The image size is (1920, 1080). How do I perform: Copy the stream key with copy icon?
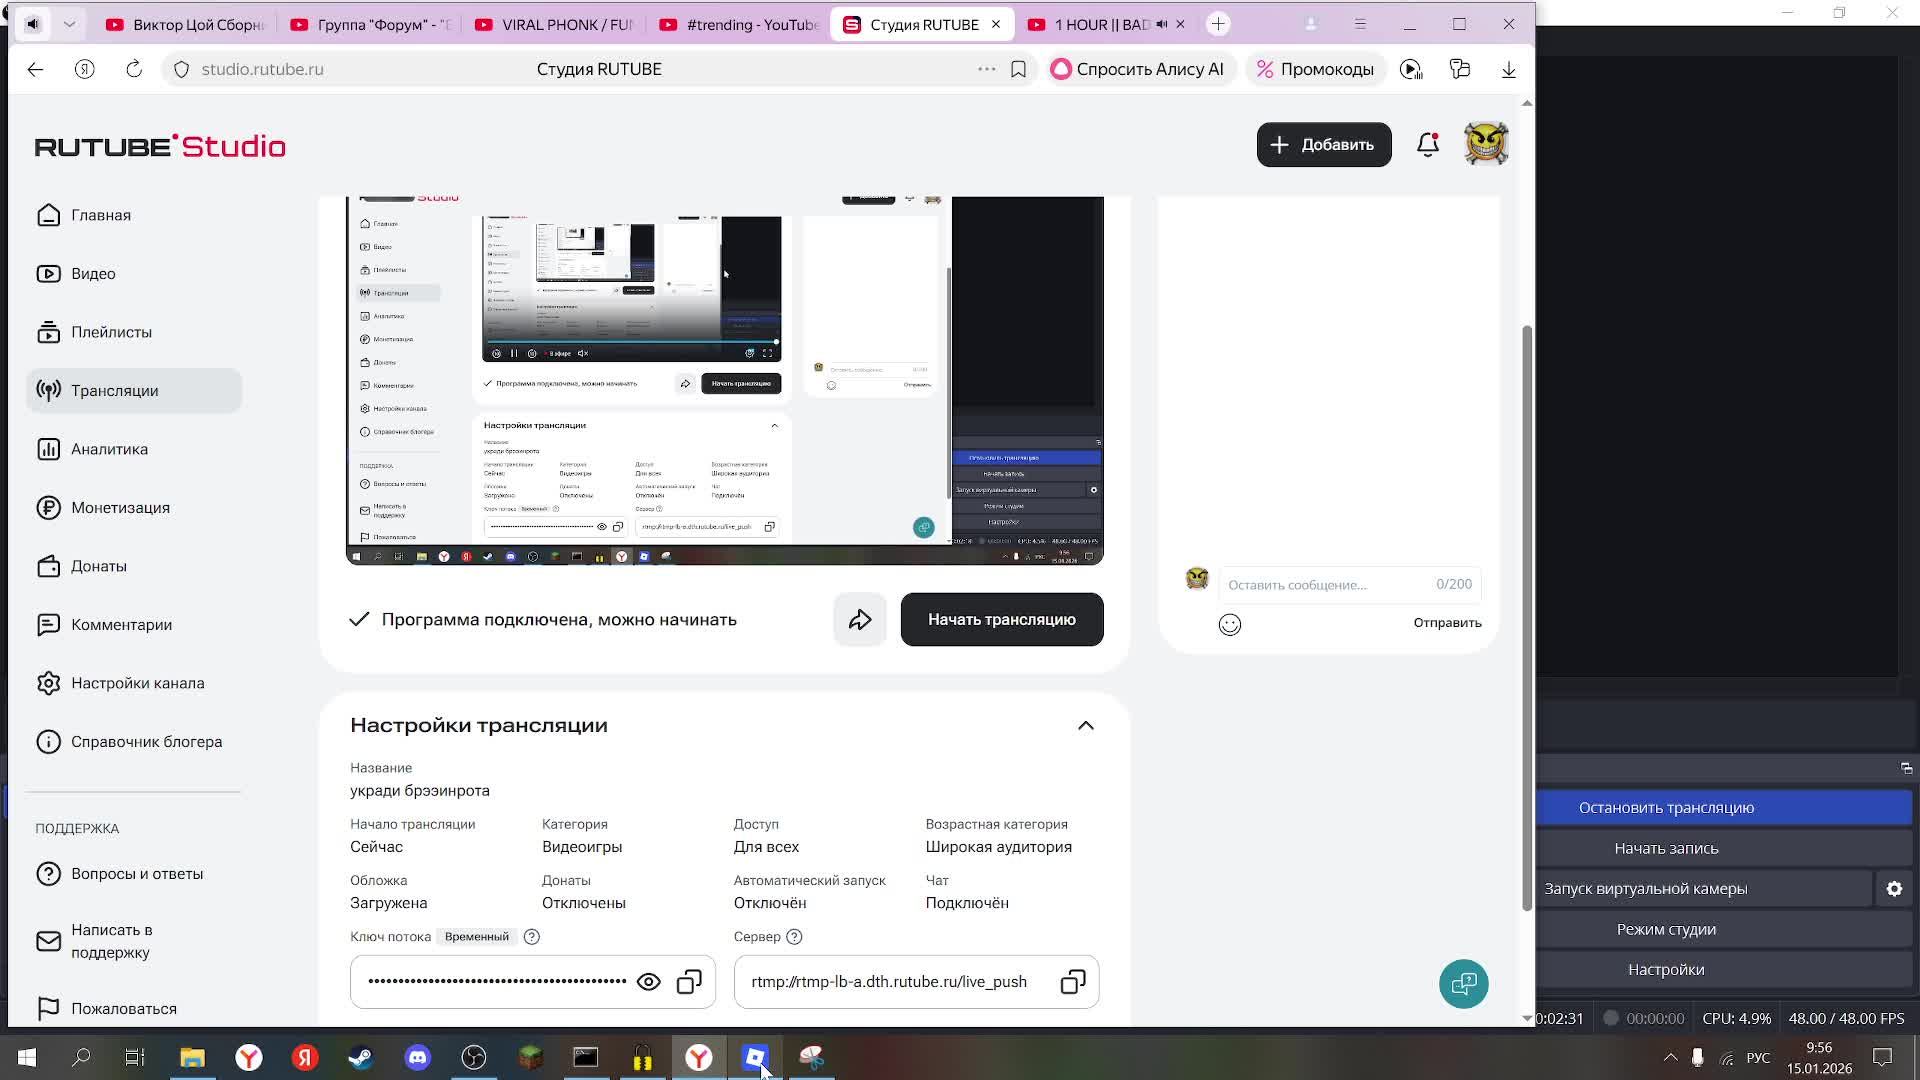[689, 982]
